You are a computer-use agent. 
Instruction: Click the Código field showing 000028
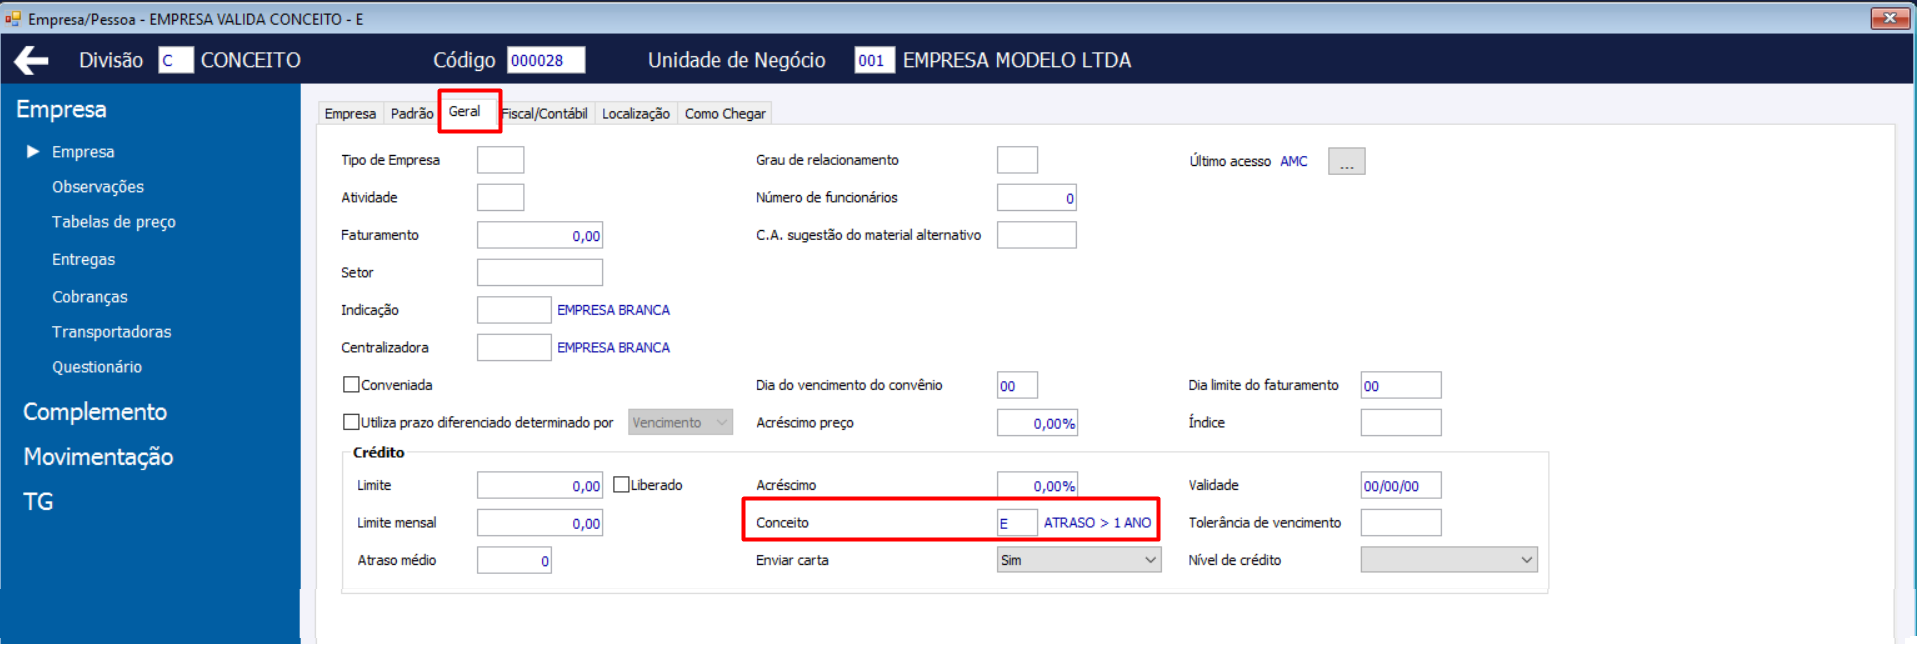click(x=546, y=60)
